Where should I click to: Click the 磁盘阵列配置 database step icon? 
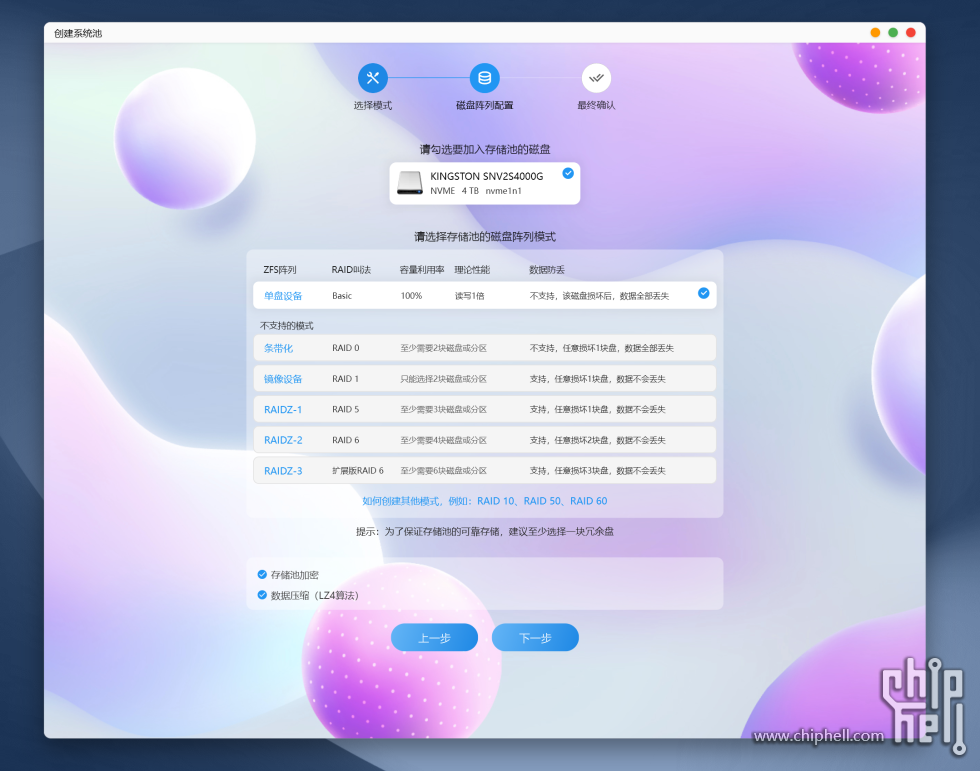coord(484,78)
